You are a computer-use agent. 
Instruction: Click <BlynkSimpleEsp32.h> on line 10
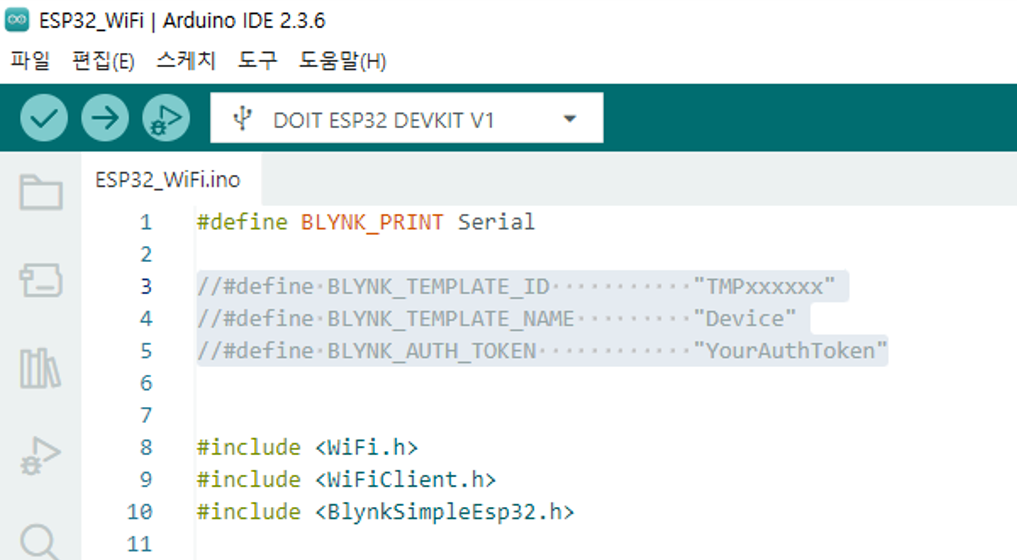pos(444,512)
